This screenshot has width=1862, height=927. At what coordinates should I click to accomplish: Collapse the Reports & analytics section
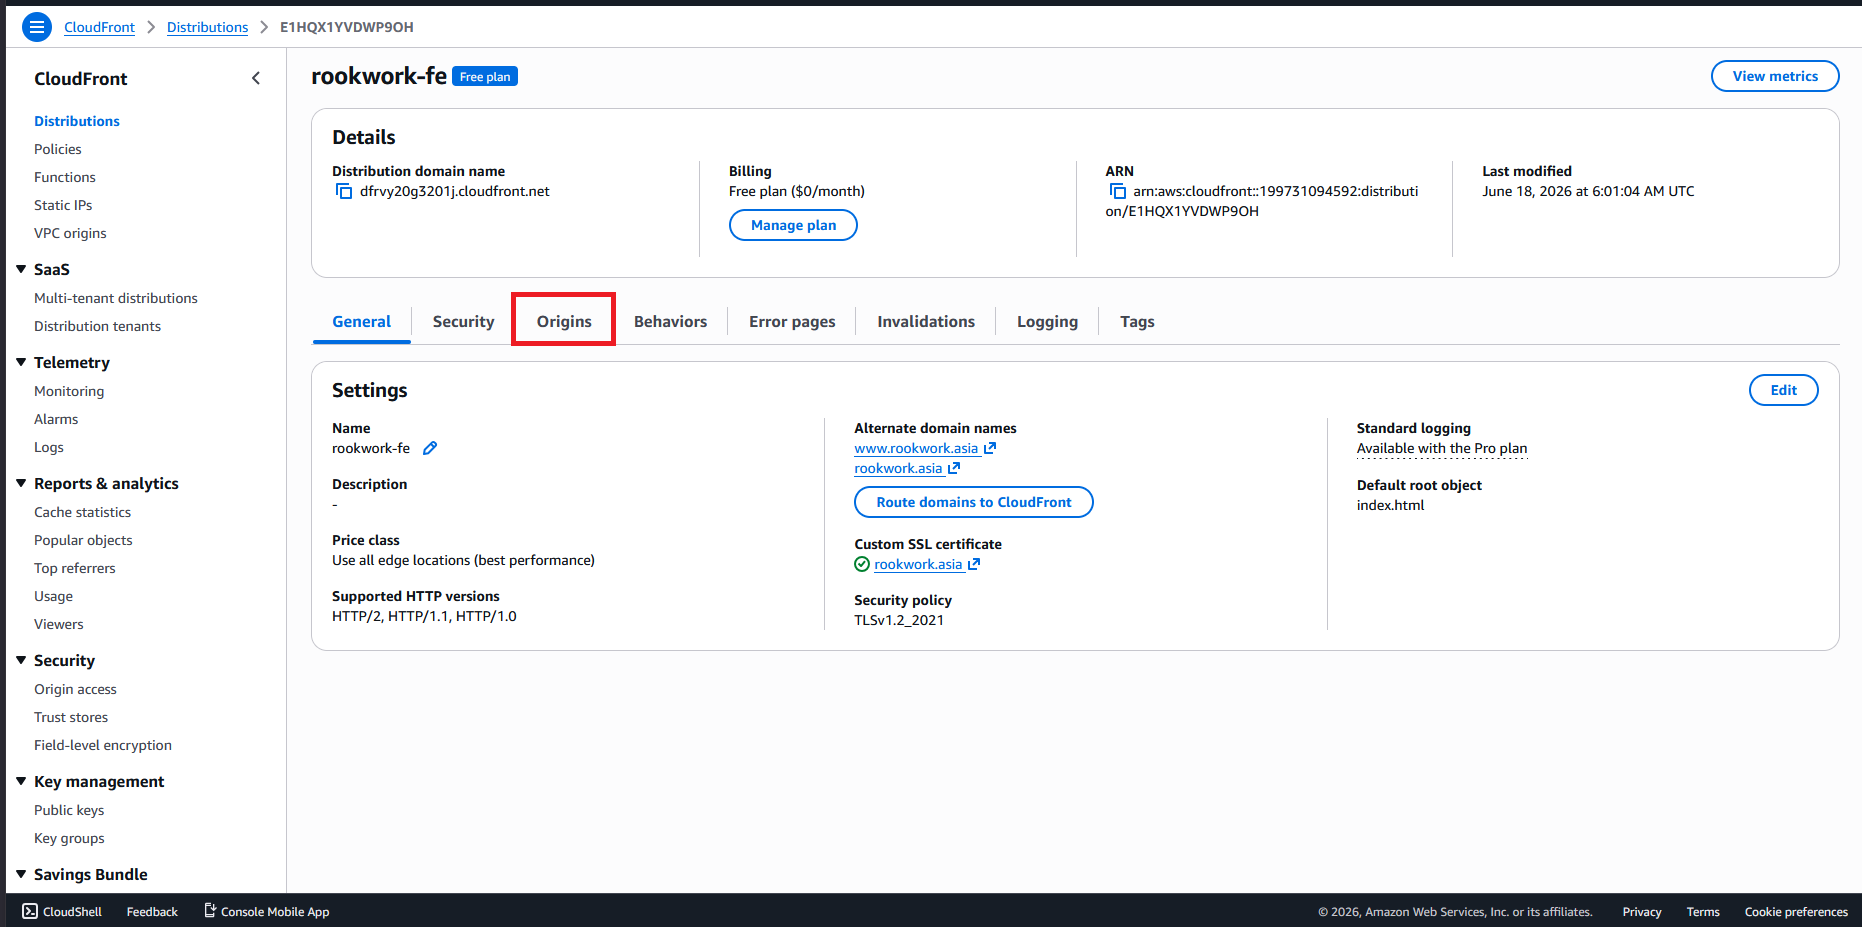pos(21,483)
